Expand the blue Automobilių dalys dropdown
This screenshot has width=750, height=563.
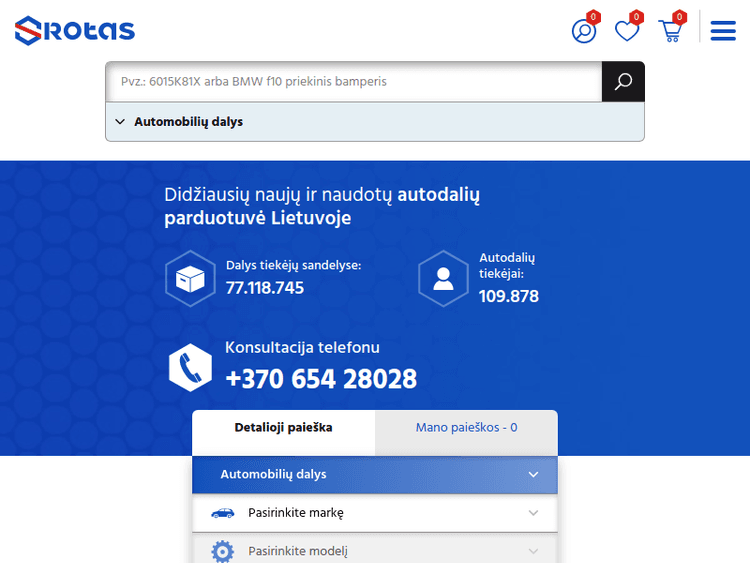click(x=374, y=474)
